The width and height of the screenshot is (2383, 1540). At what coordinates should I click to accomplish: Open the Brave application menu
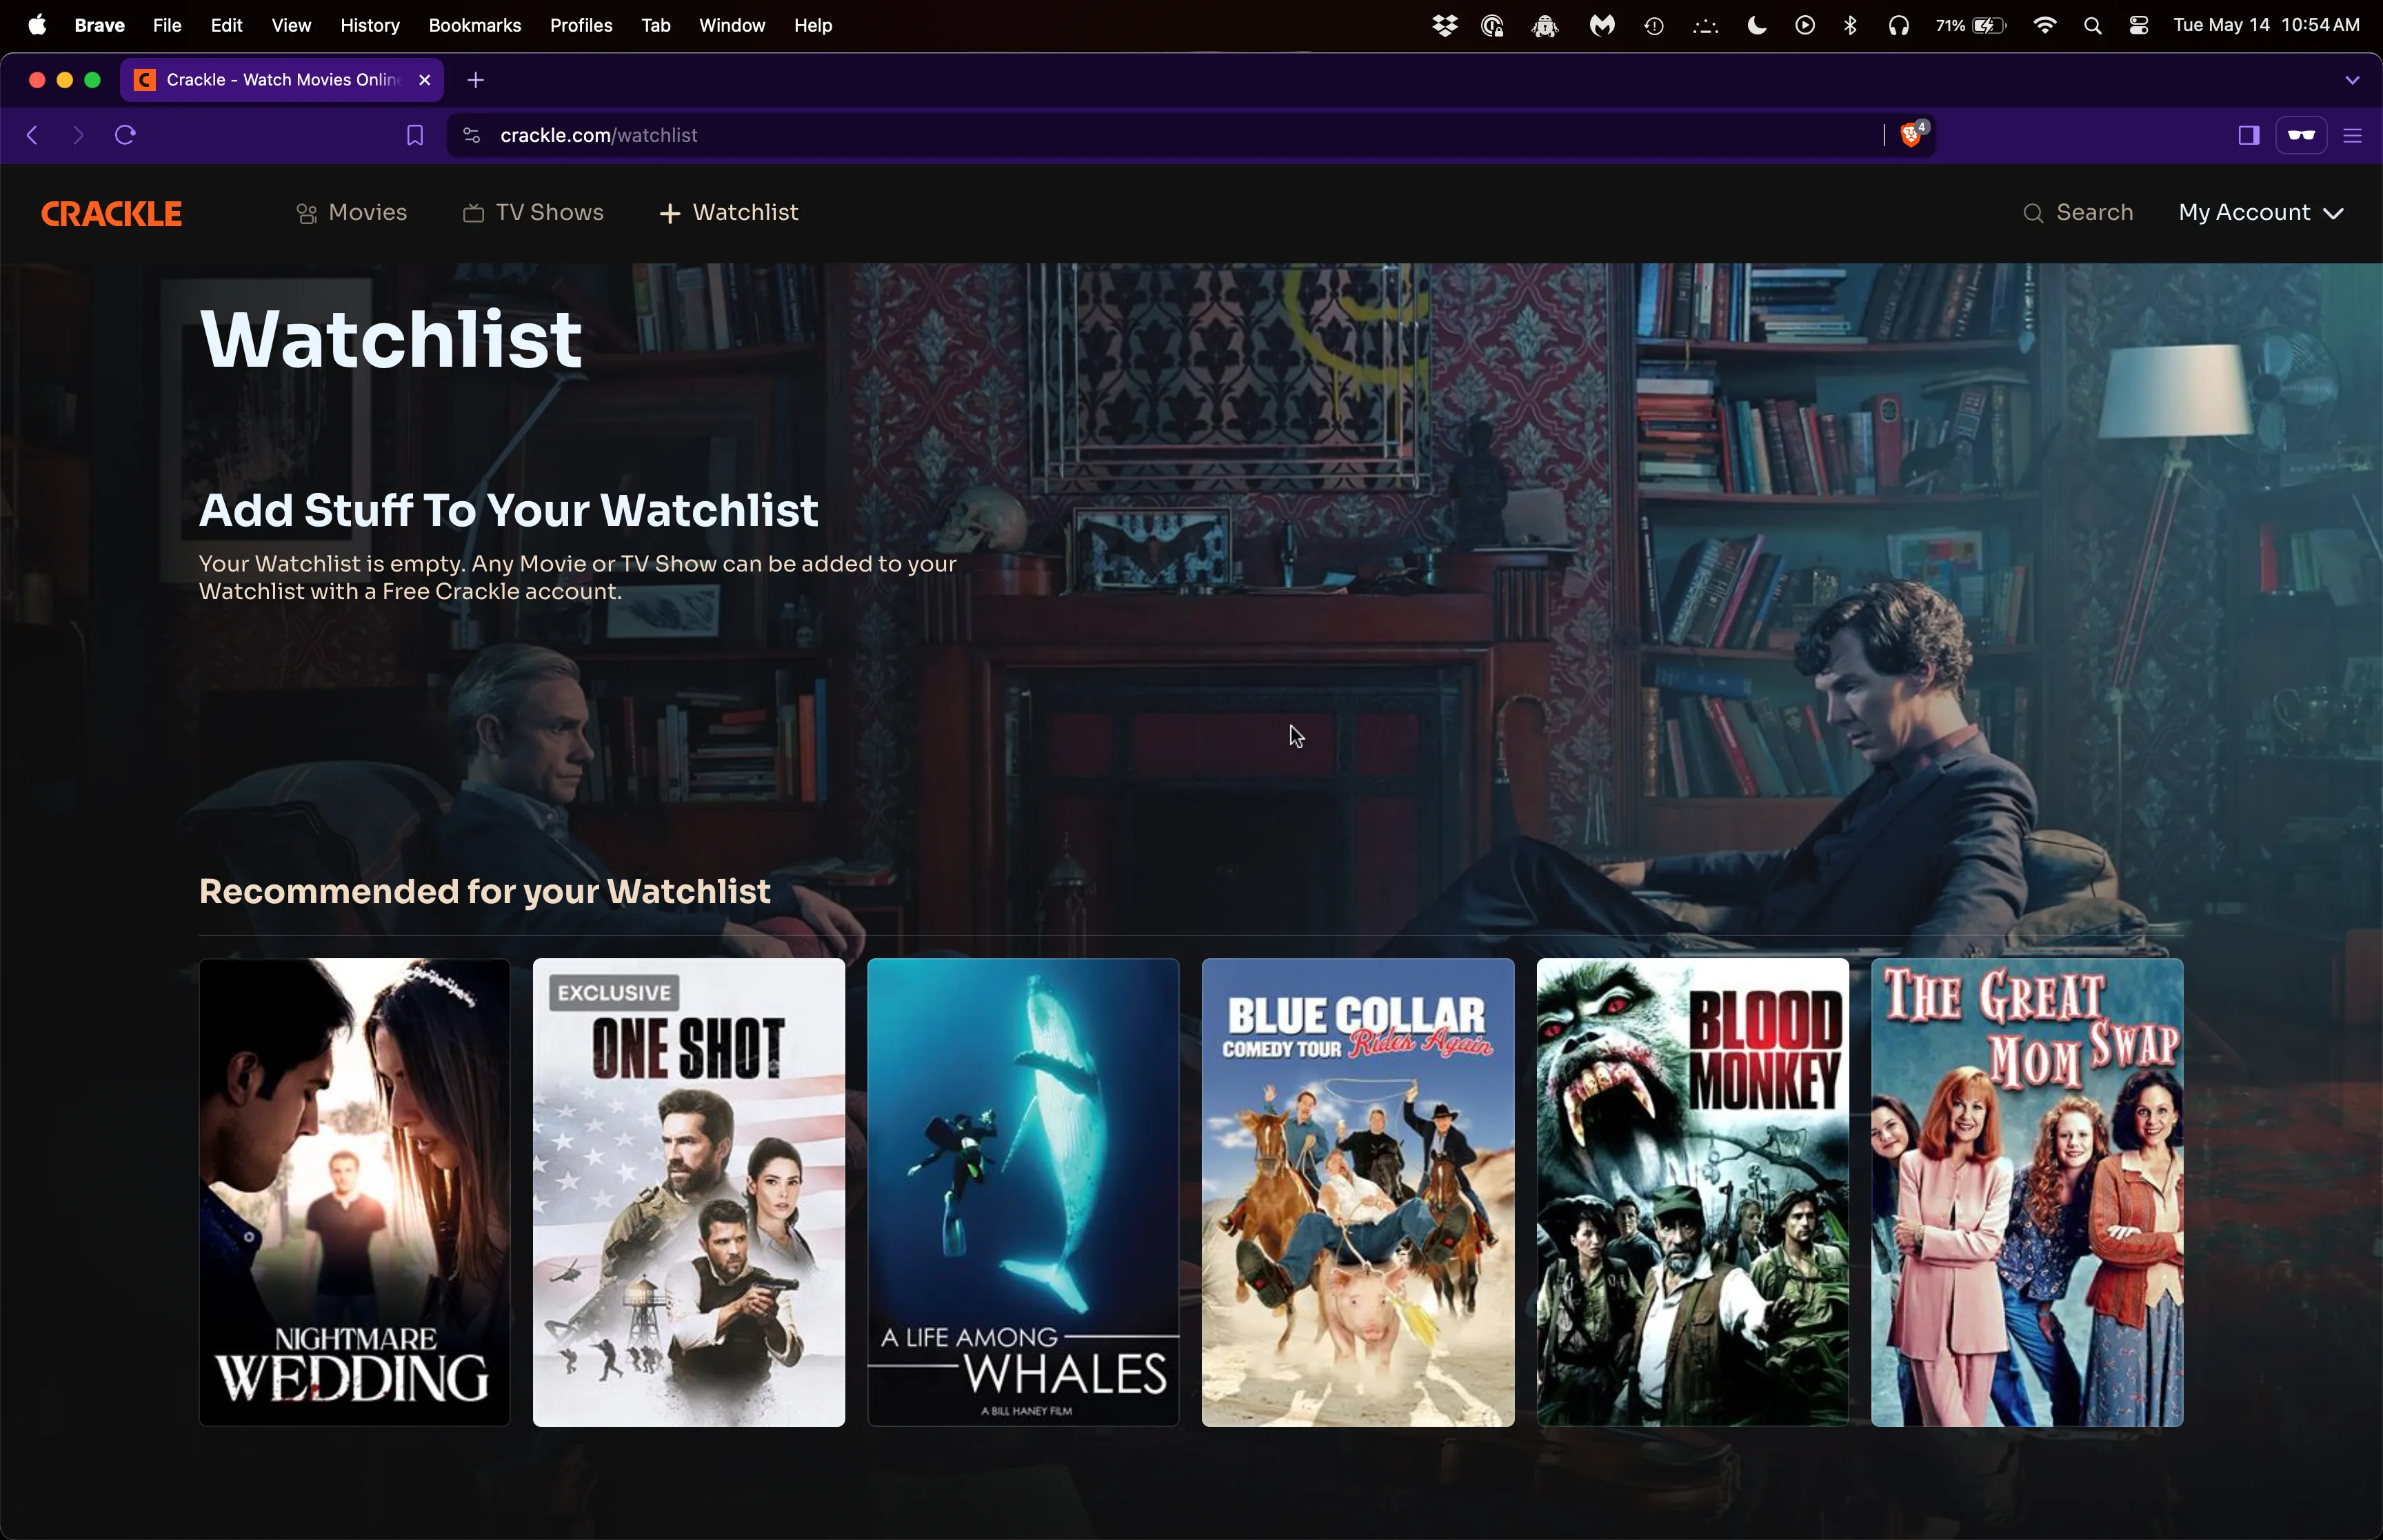click(99, 25)
